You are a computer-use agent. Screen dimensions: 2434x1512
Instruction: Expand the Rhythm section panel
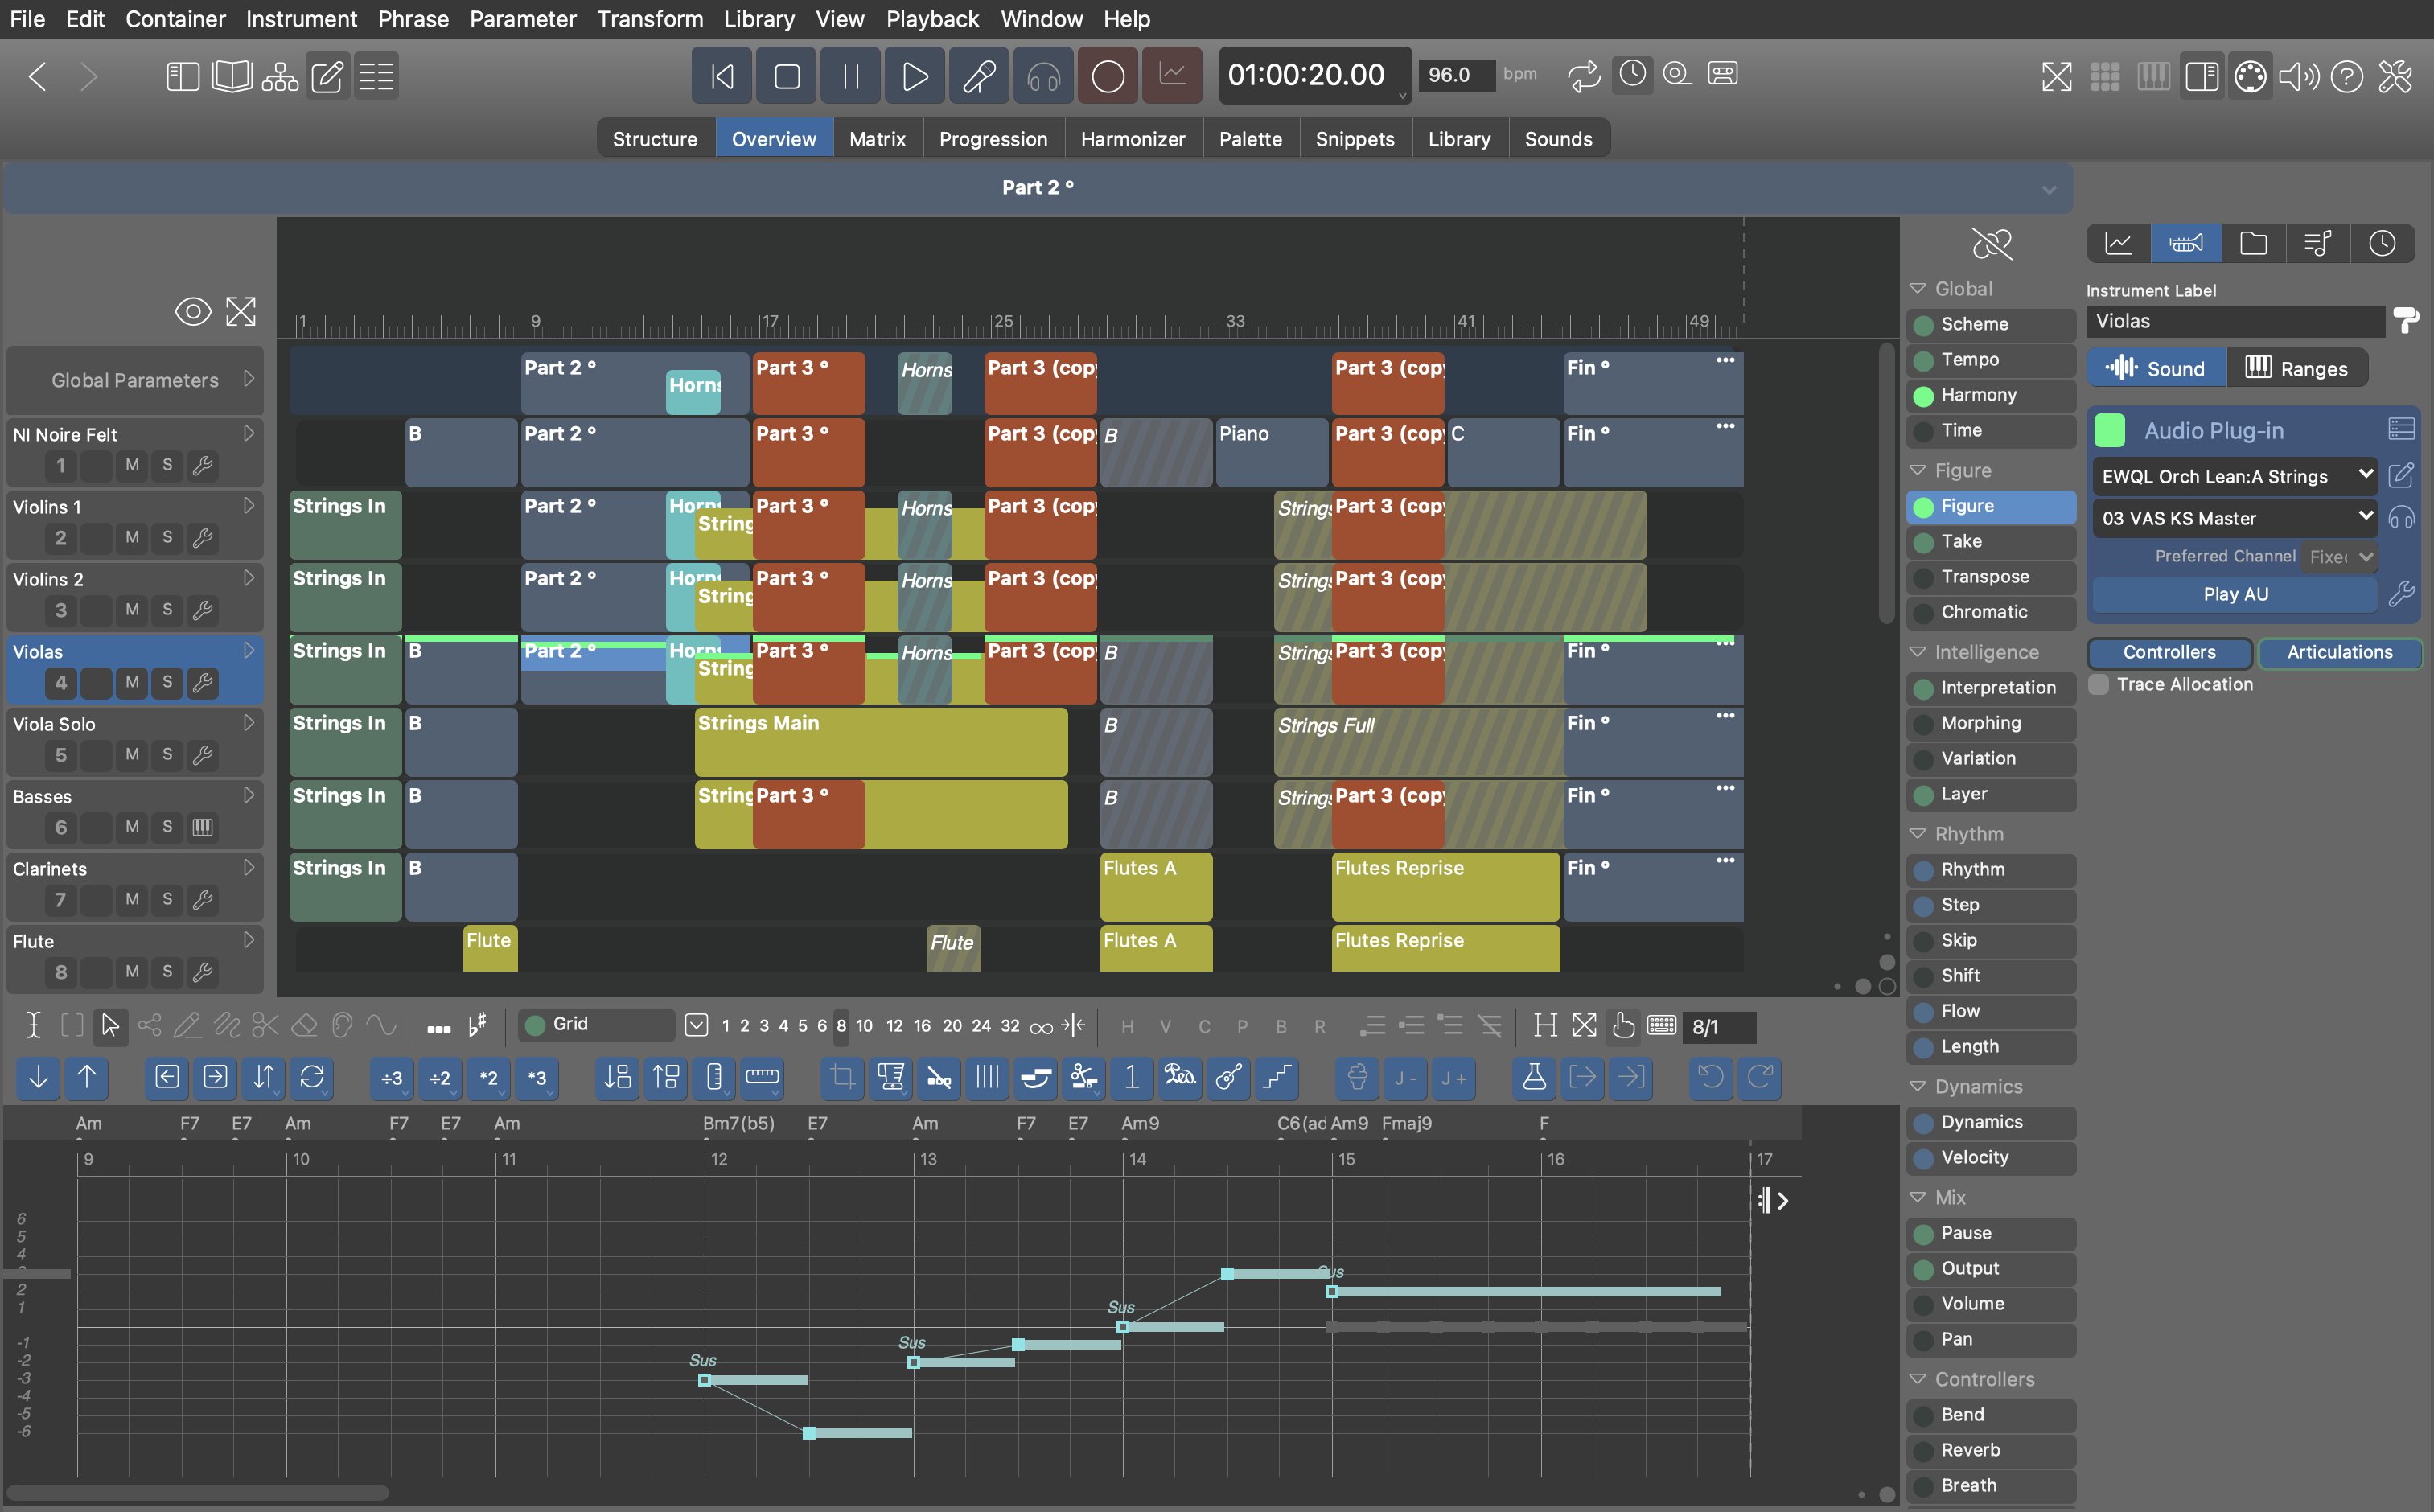tap(1918, 832)
